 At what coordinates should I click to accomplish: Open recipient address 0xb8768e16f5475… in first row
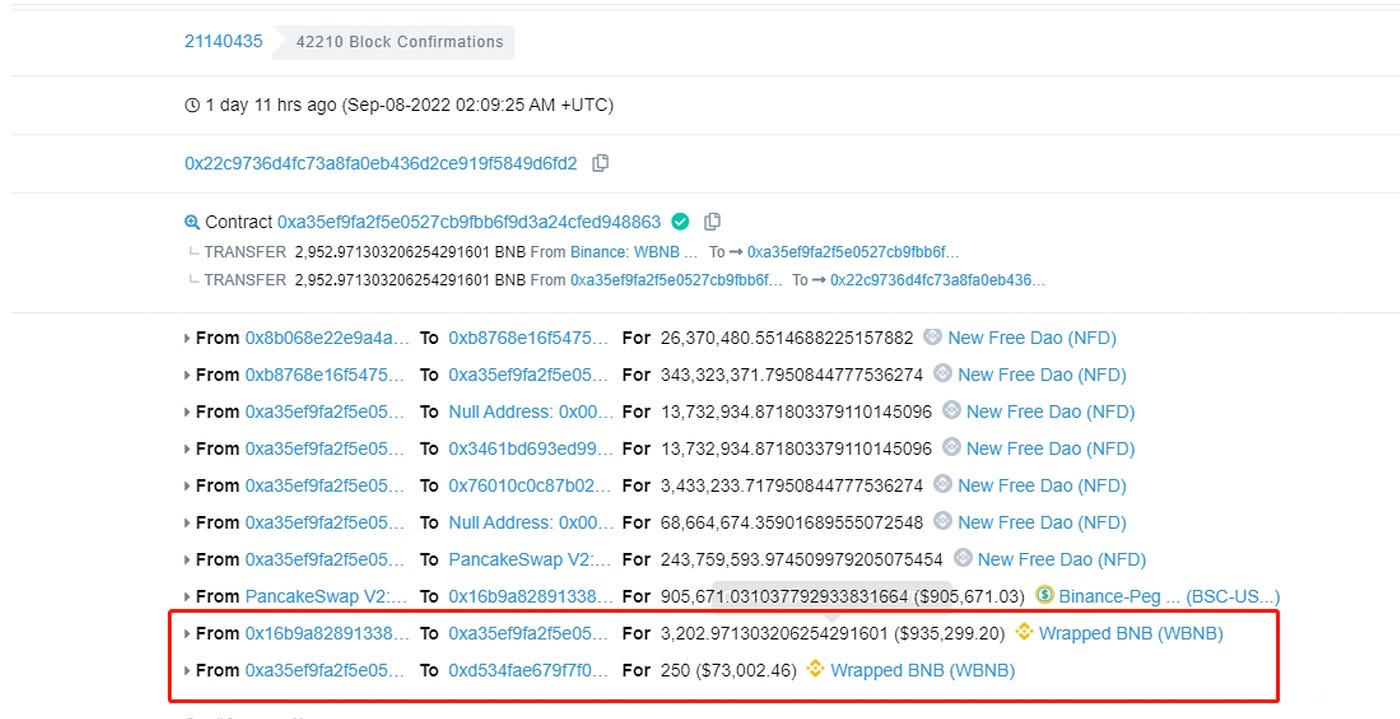pos(528,338)
